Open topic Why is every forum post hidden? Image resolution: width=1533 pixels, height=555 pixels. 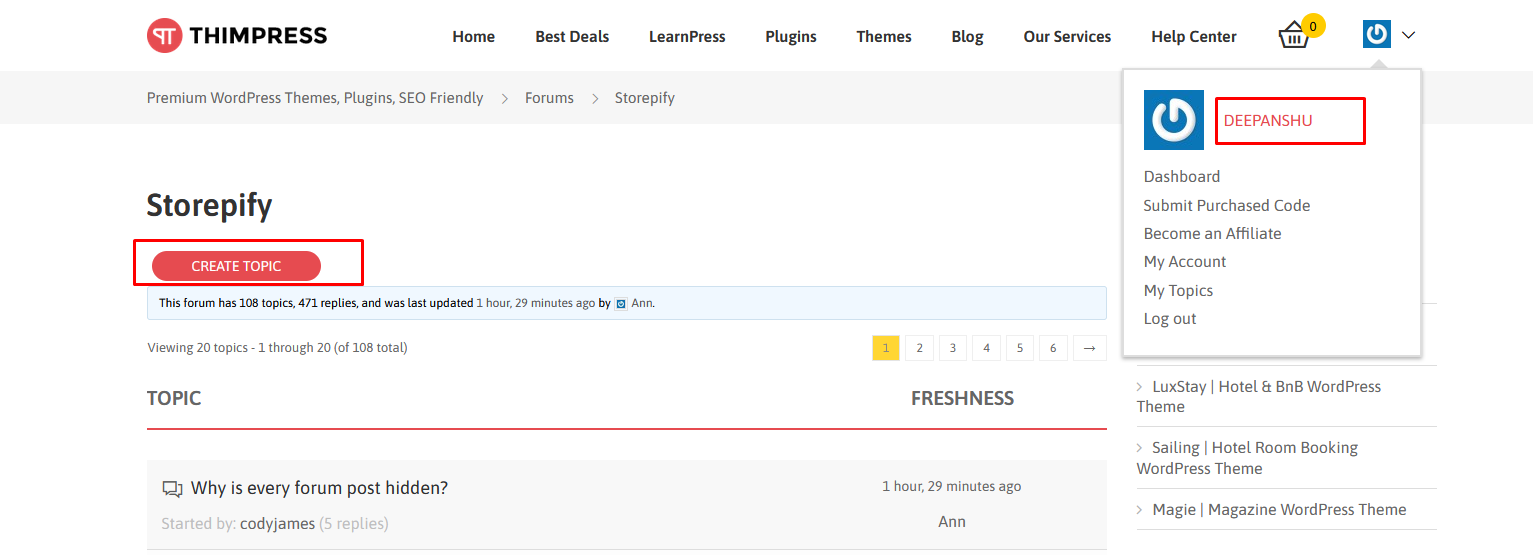pos(319,488)
